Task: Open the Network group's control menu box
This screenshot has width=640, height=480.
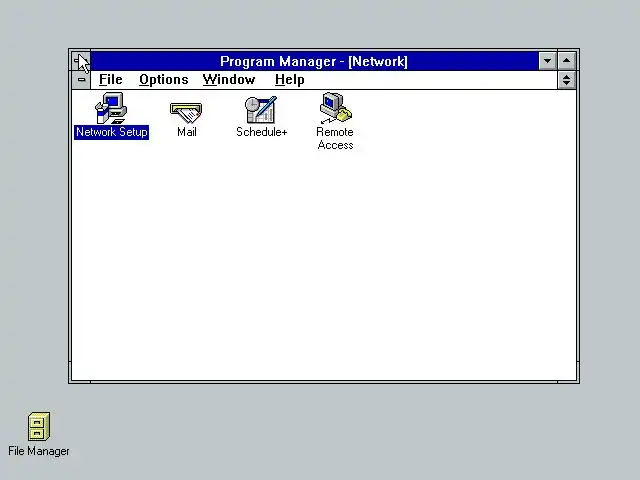Action: coord(81,80)
